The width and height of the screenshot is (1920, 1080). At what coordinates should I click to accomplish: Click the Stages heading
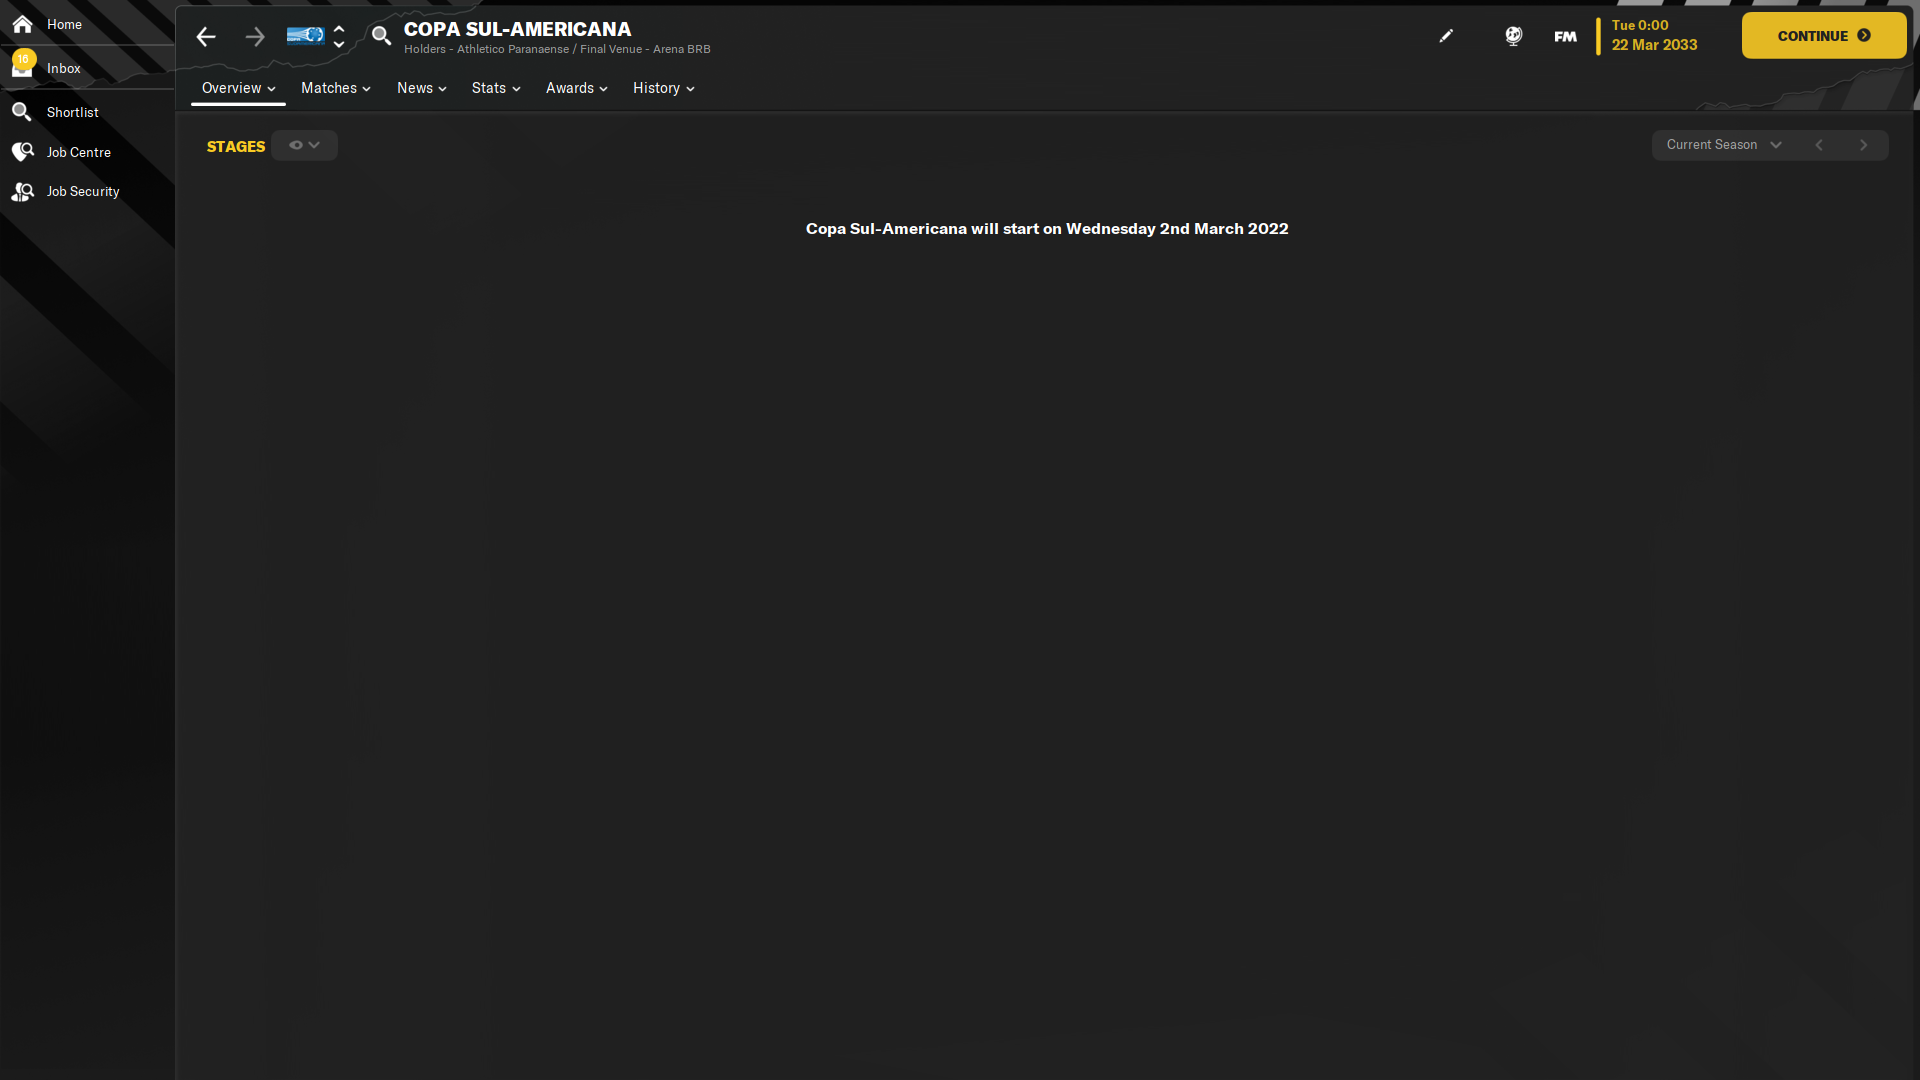pyautogui.click(x=236, y=146)
